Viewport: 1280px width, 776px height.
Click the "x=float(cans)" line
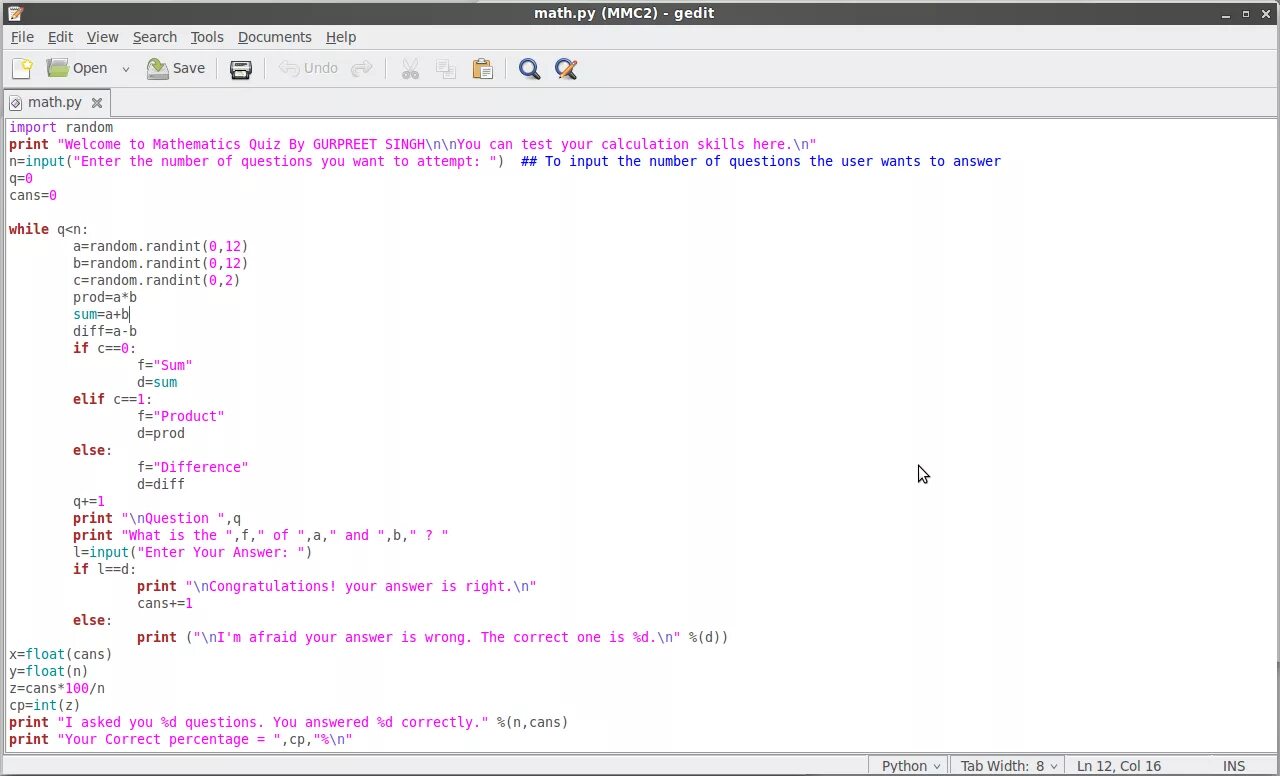(61, 654)
